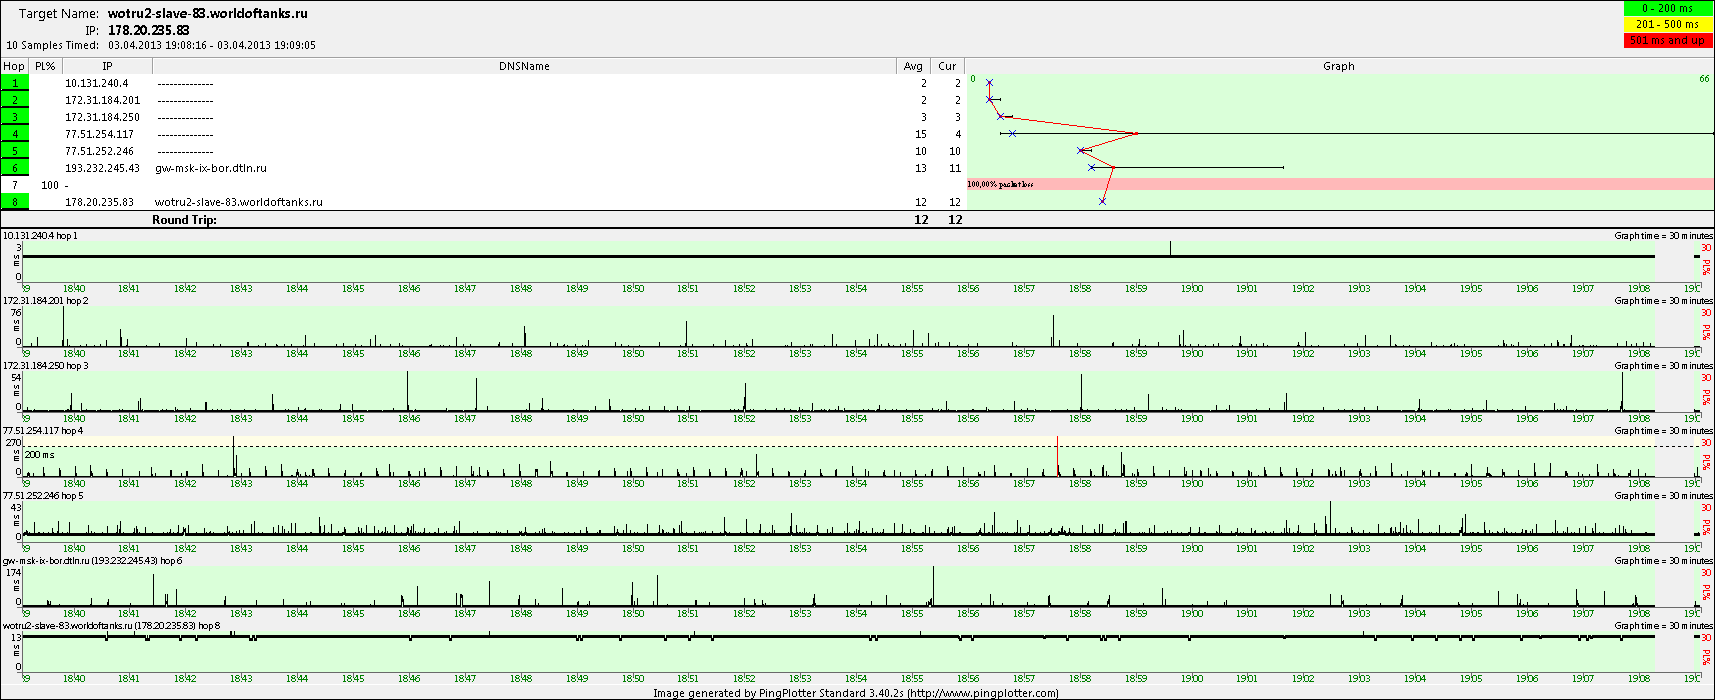Viewport: 1715px width, 700px height.
Task: Click the Cur column header
Action: [947, 66]
